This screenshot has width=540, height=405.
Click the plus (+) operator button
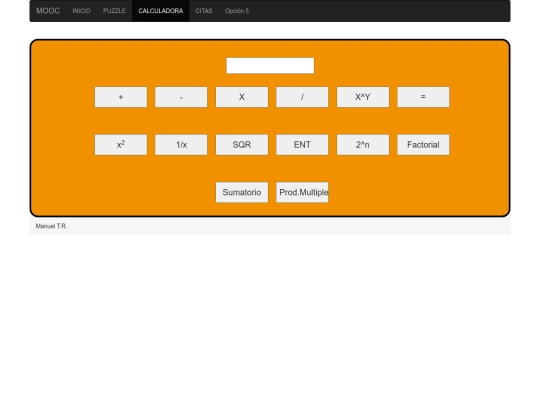point(121,97)
